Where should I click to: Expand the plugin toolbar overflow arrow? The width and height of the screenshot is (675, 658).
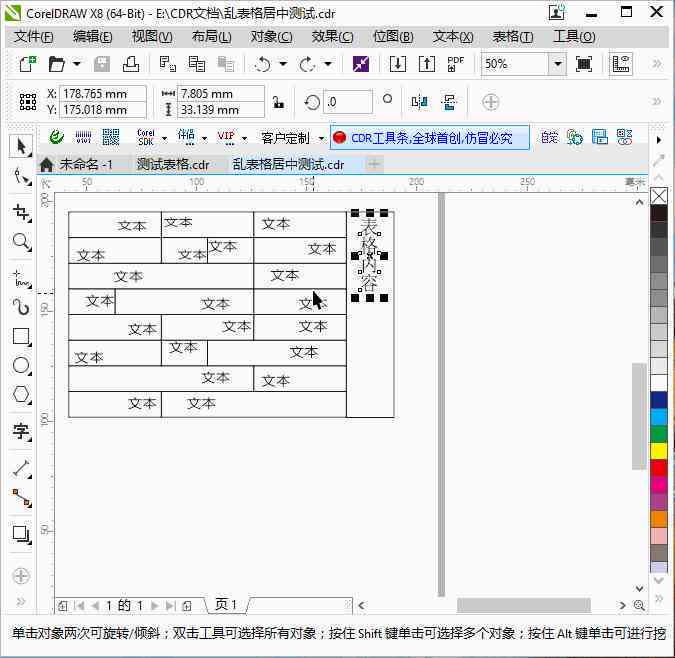(659, 140)
